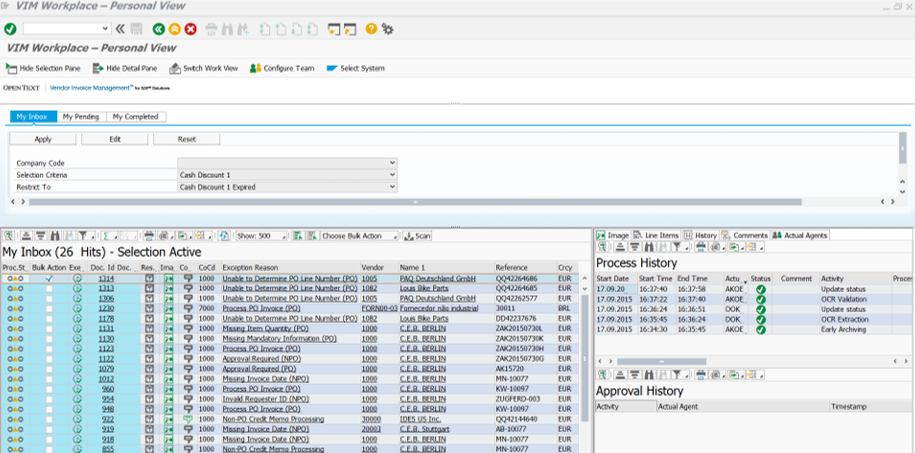The image size is (915, 453).
Task: Select the My Inbox tab
Action: pyautogui.click(x=33, y=117)
